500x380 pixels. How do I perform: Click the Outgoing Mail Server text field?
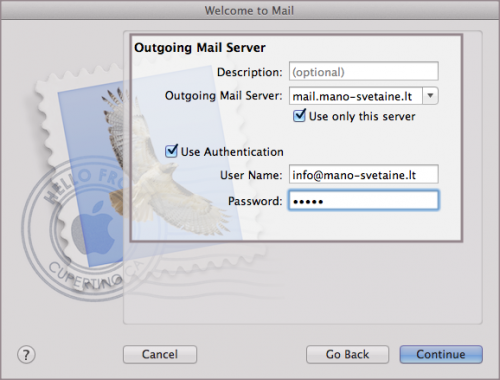click(356, 96)
